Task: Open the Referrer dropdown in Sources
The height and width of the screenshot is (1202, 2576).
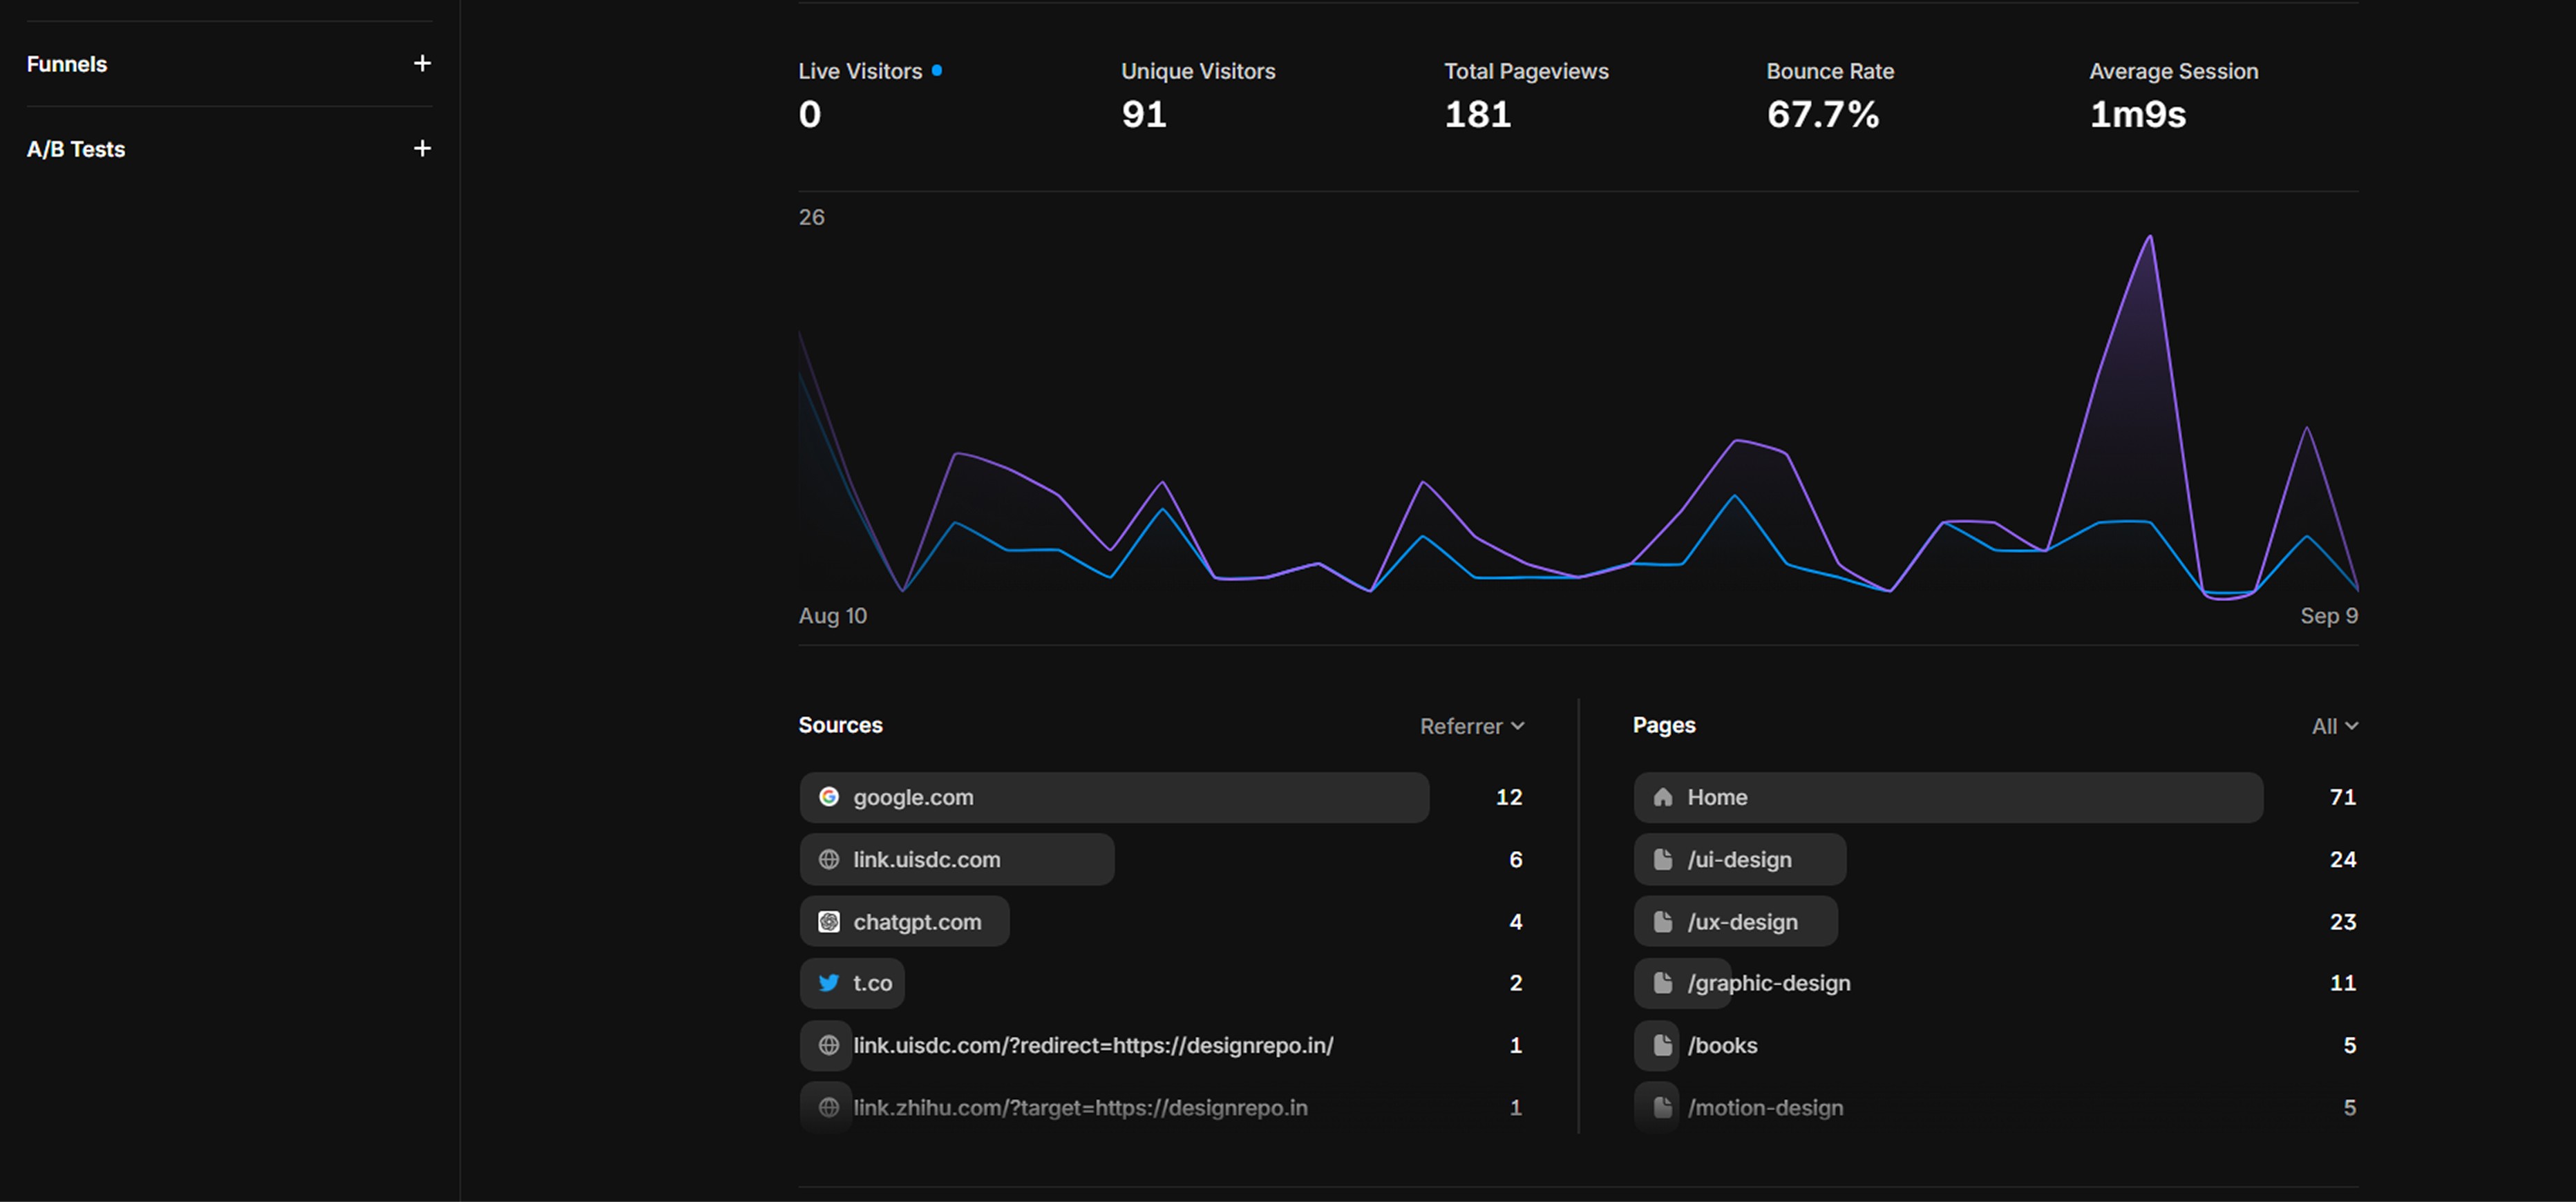Action: pos(1471,726)
